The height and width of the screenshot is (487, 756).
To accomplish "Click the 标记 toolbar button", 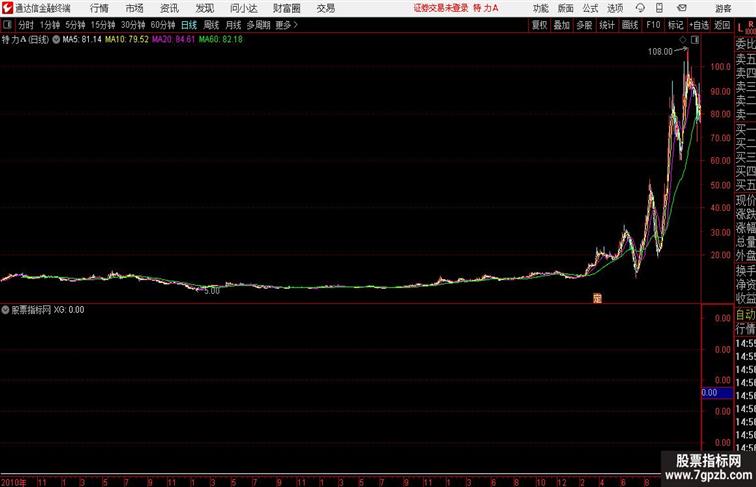I will 675,25.
